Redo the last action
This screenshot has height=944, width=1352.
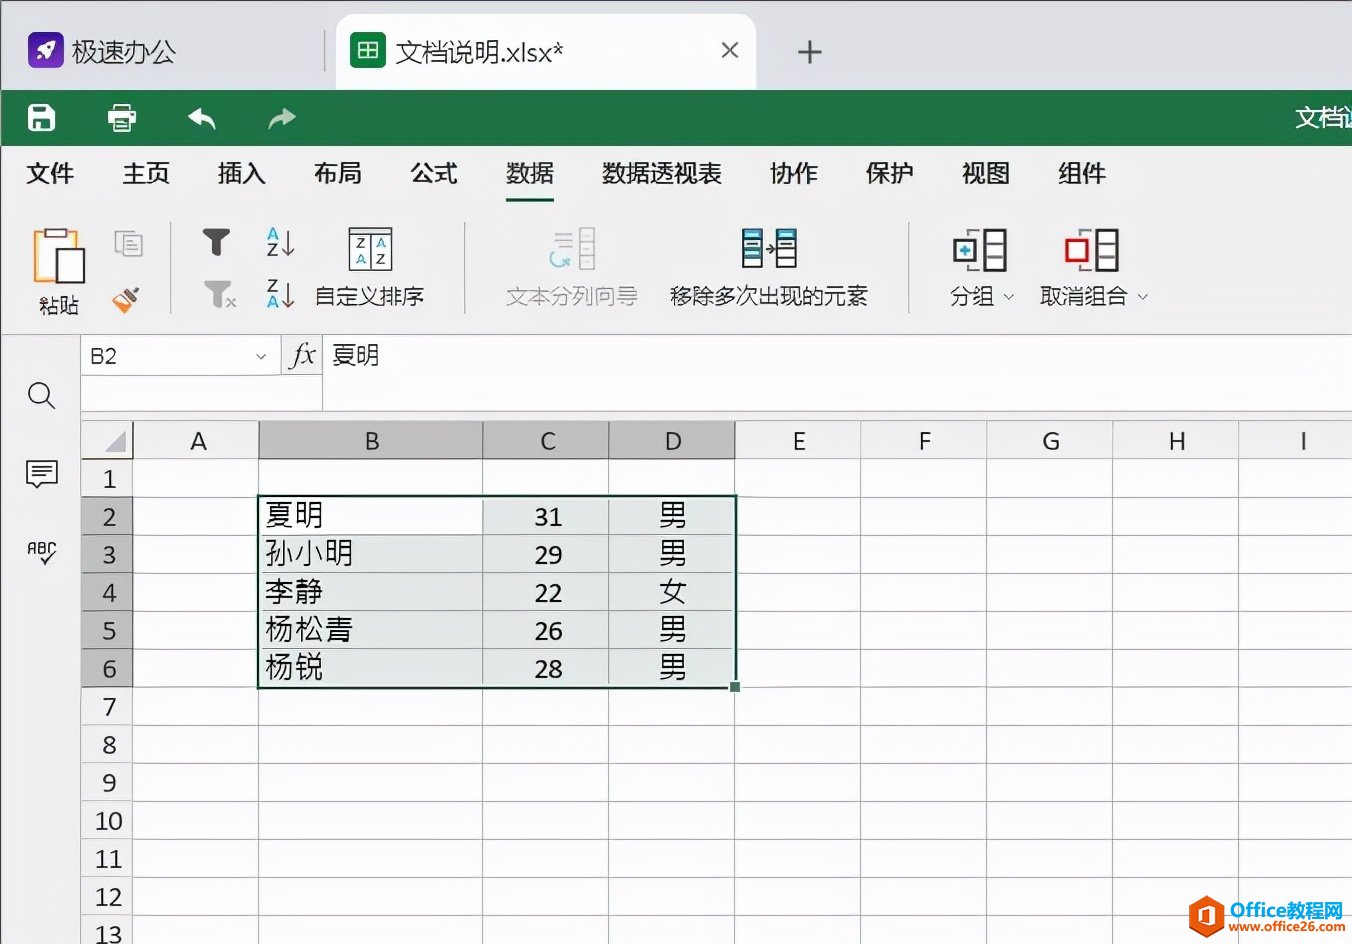(x=280, y=117)
